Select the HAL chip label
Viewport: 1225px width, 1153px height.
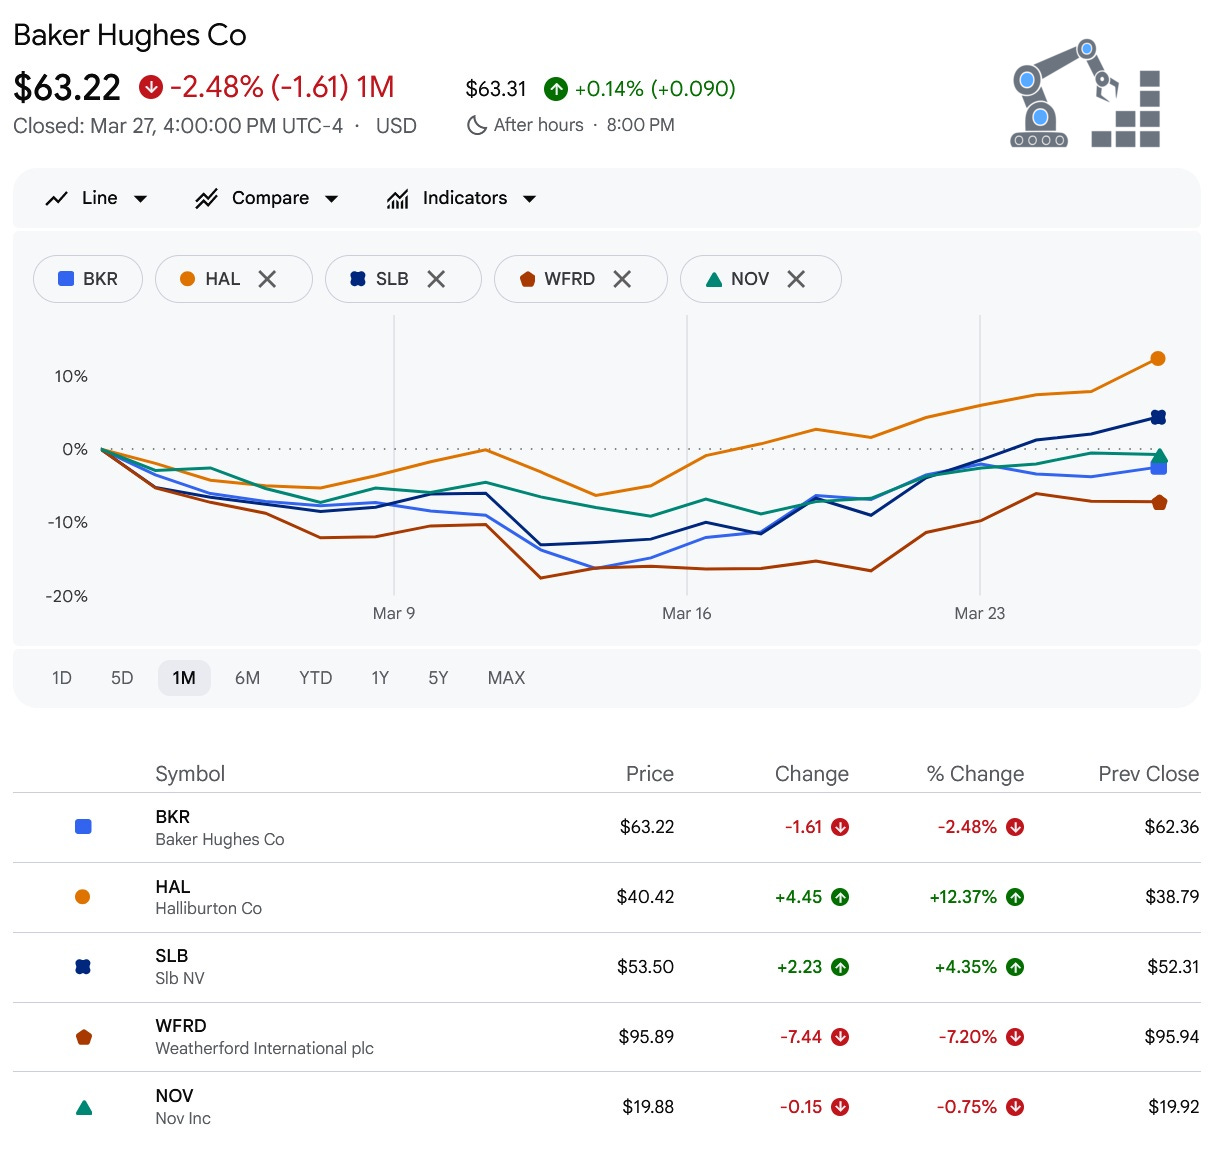(222, 279)
